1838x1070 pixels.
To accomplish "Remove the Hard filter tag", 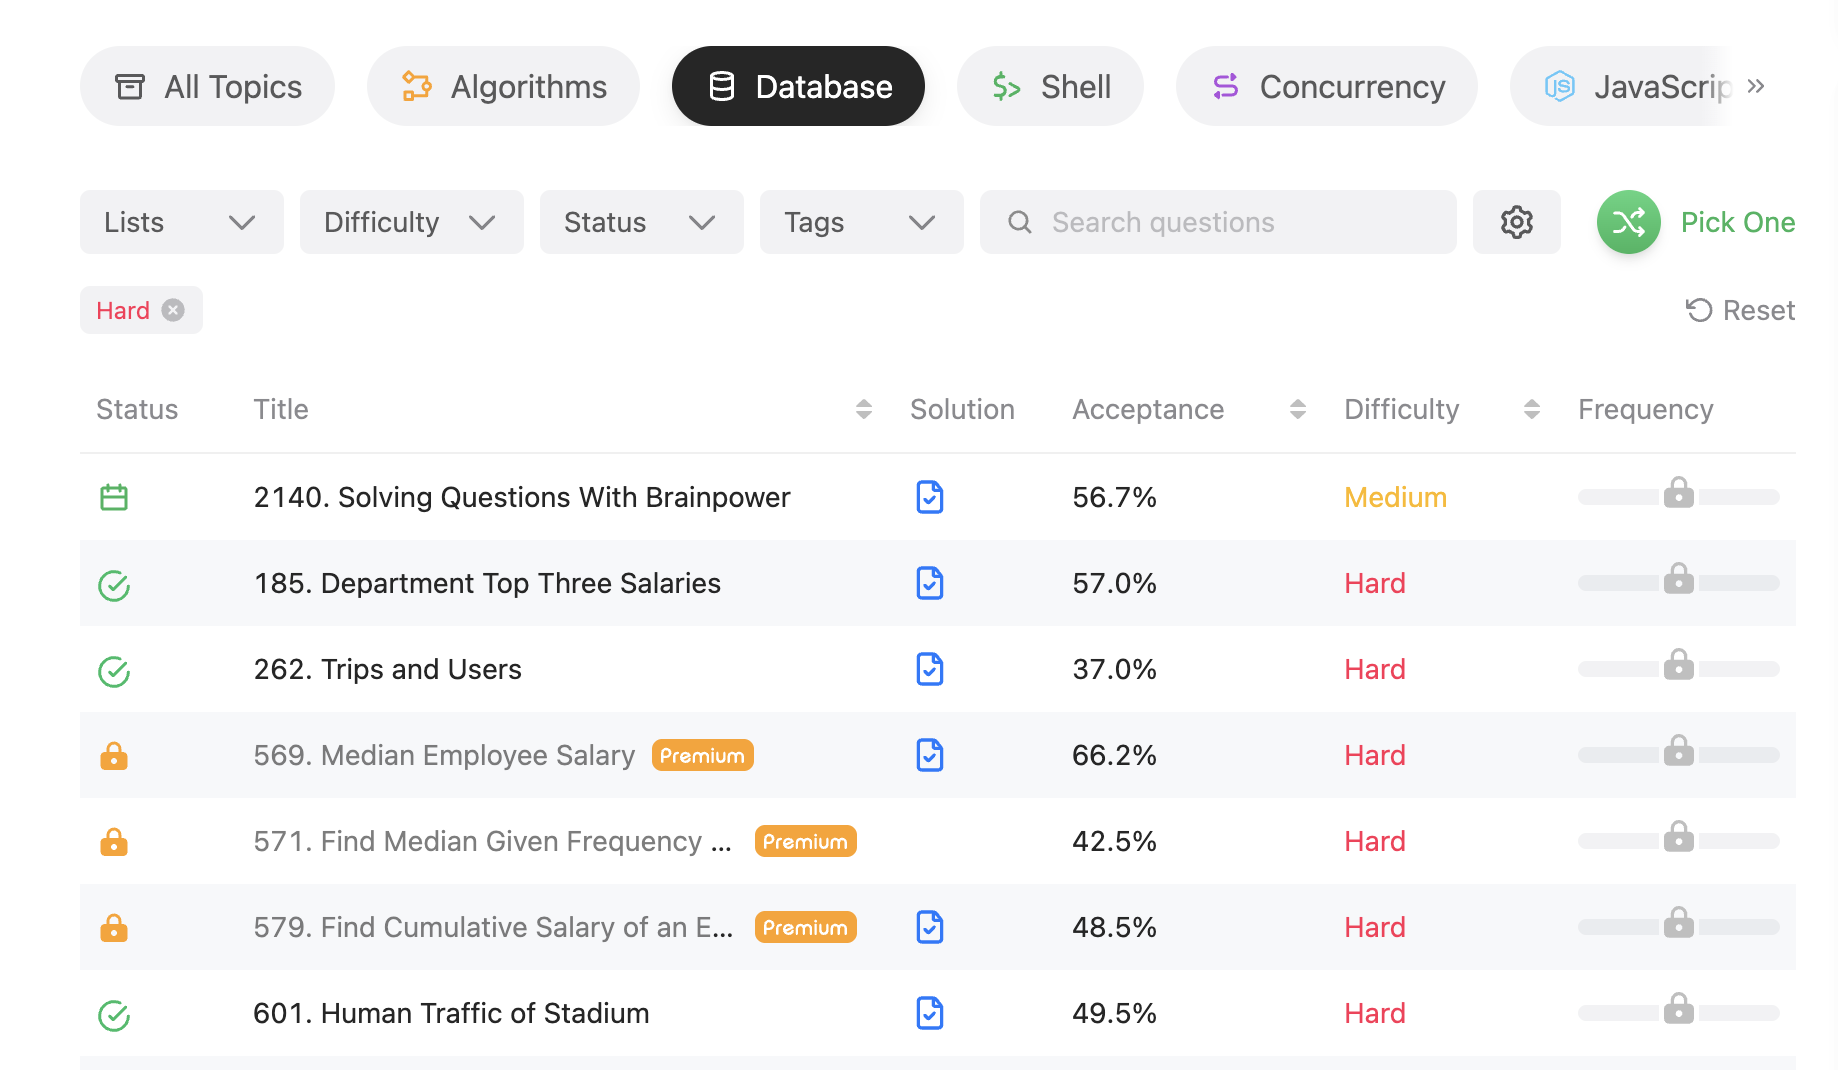I will click(173, 310).
